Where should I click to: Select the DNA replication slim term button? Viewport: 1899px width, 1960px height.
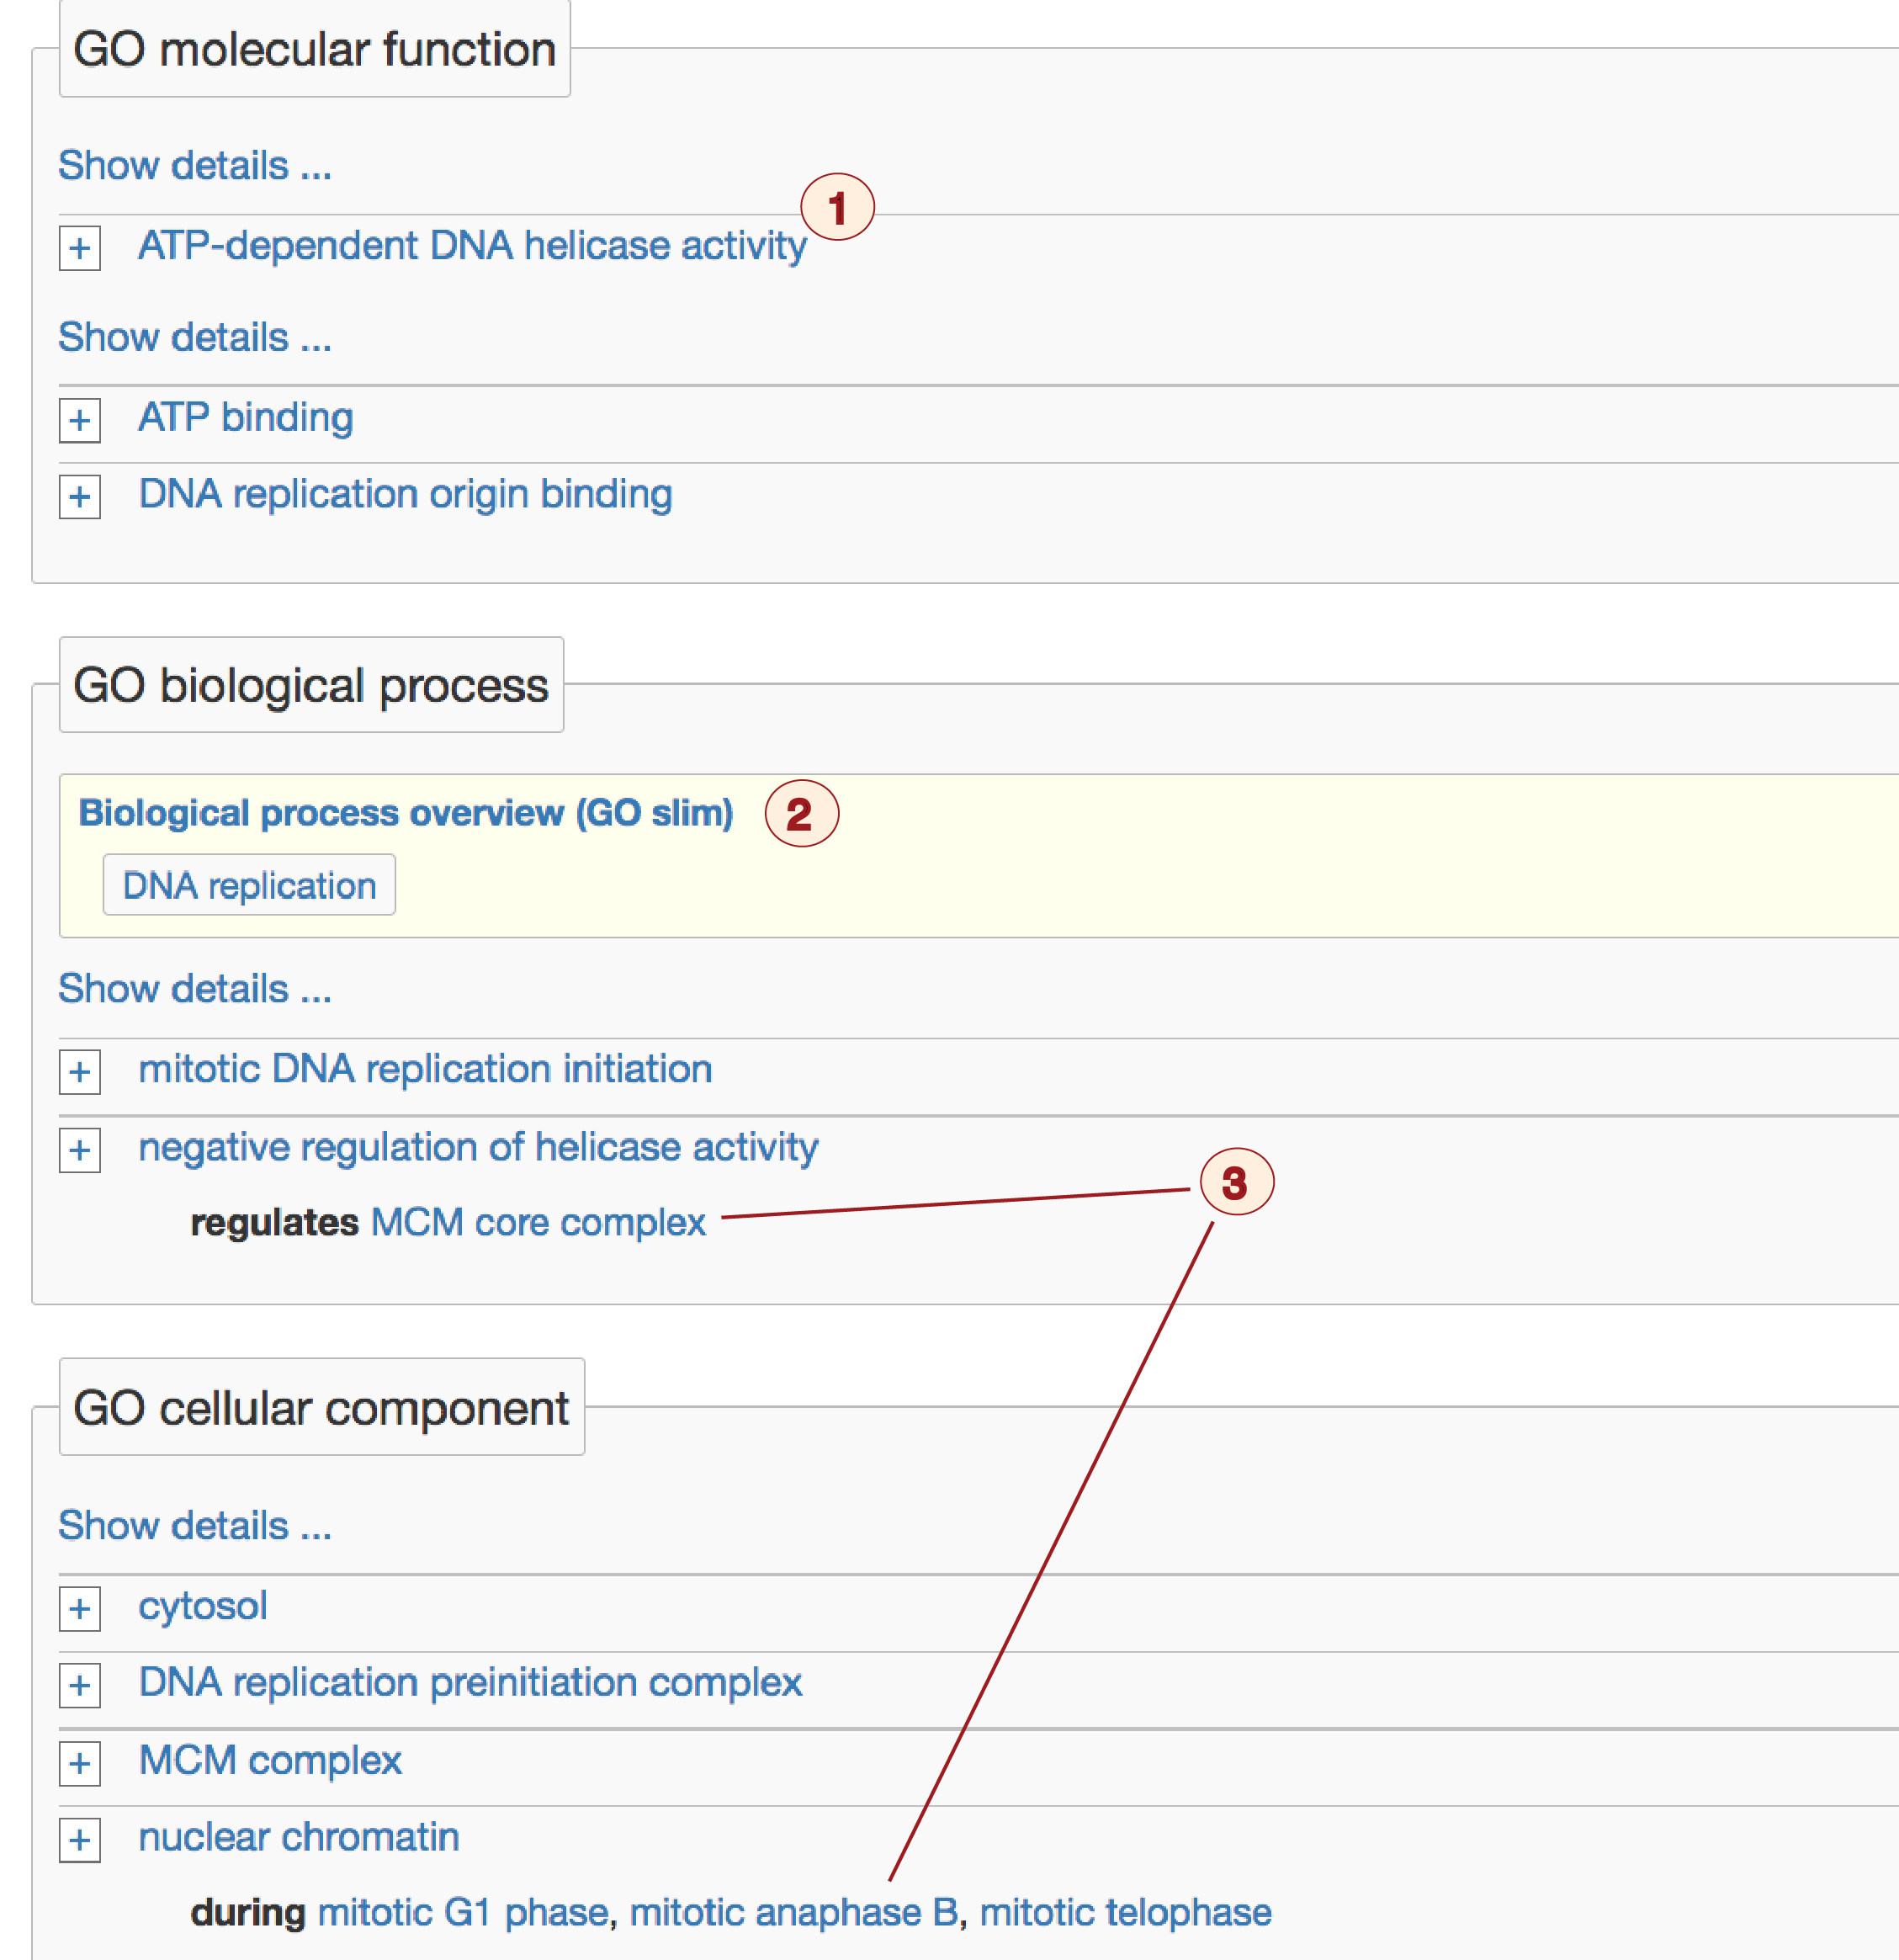tap(249, 885)
